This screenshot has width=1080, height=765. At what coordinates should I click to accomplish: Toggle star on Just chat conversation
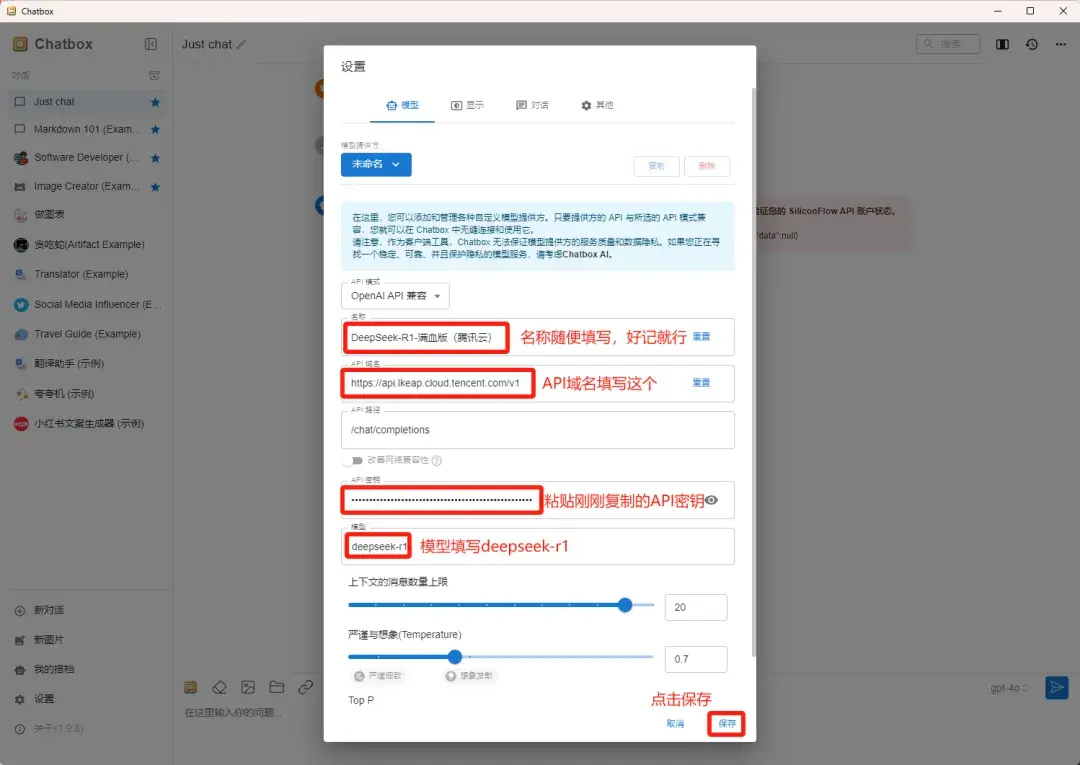pyautogui.click(x=155, y=102)
